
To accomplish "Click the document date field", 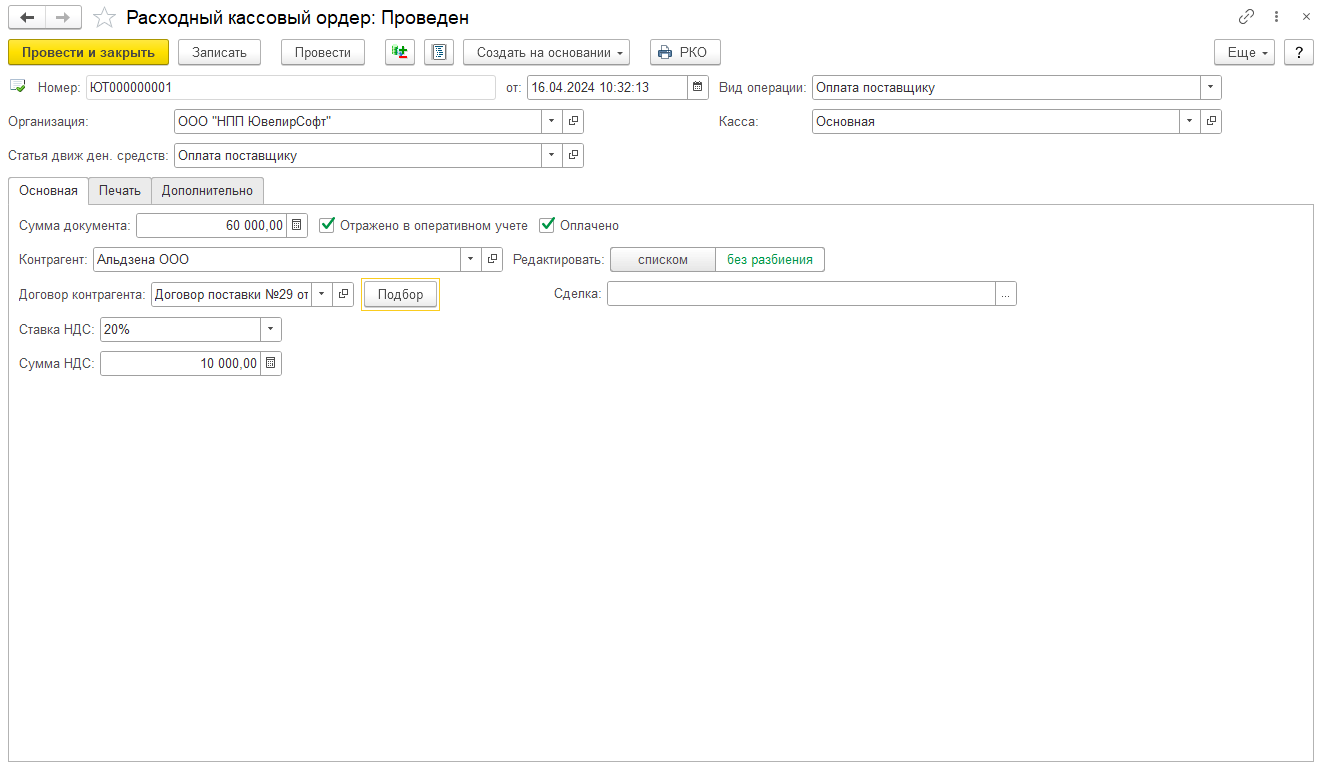I will point(607,87).
